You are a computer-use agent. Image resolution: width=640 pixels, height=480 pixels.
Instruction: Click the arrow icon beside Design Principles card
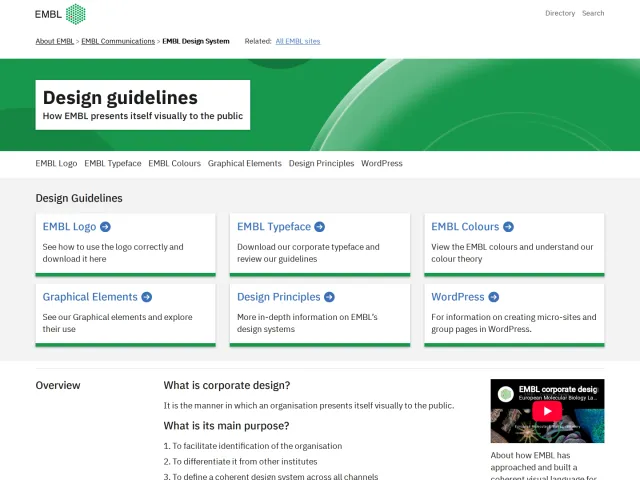(x=329, y=297)
